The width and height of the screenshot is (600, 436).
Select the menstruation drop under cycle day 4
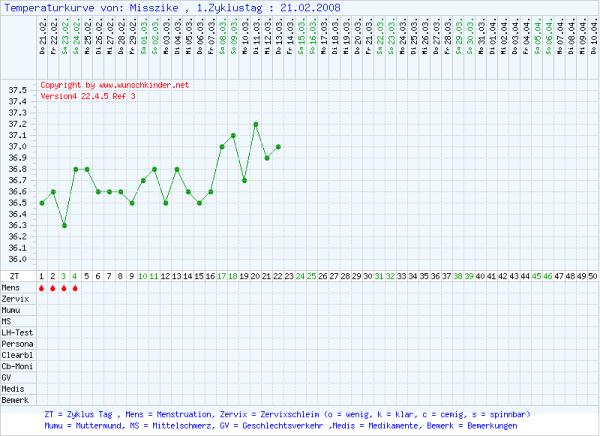point(75,288)
